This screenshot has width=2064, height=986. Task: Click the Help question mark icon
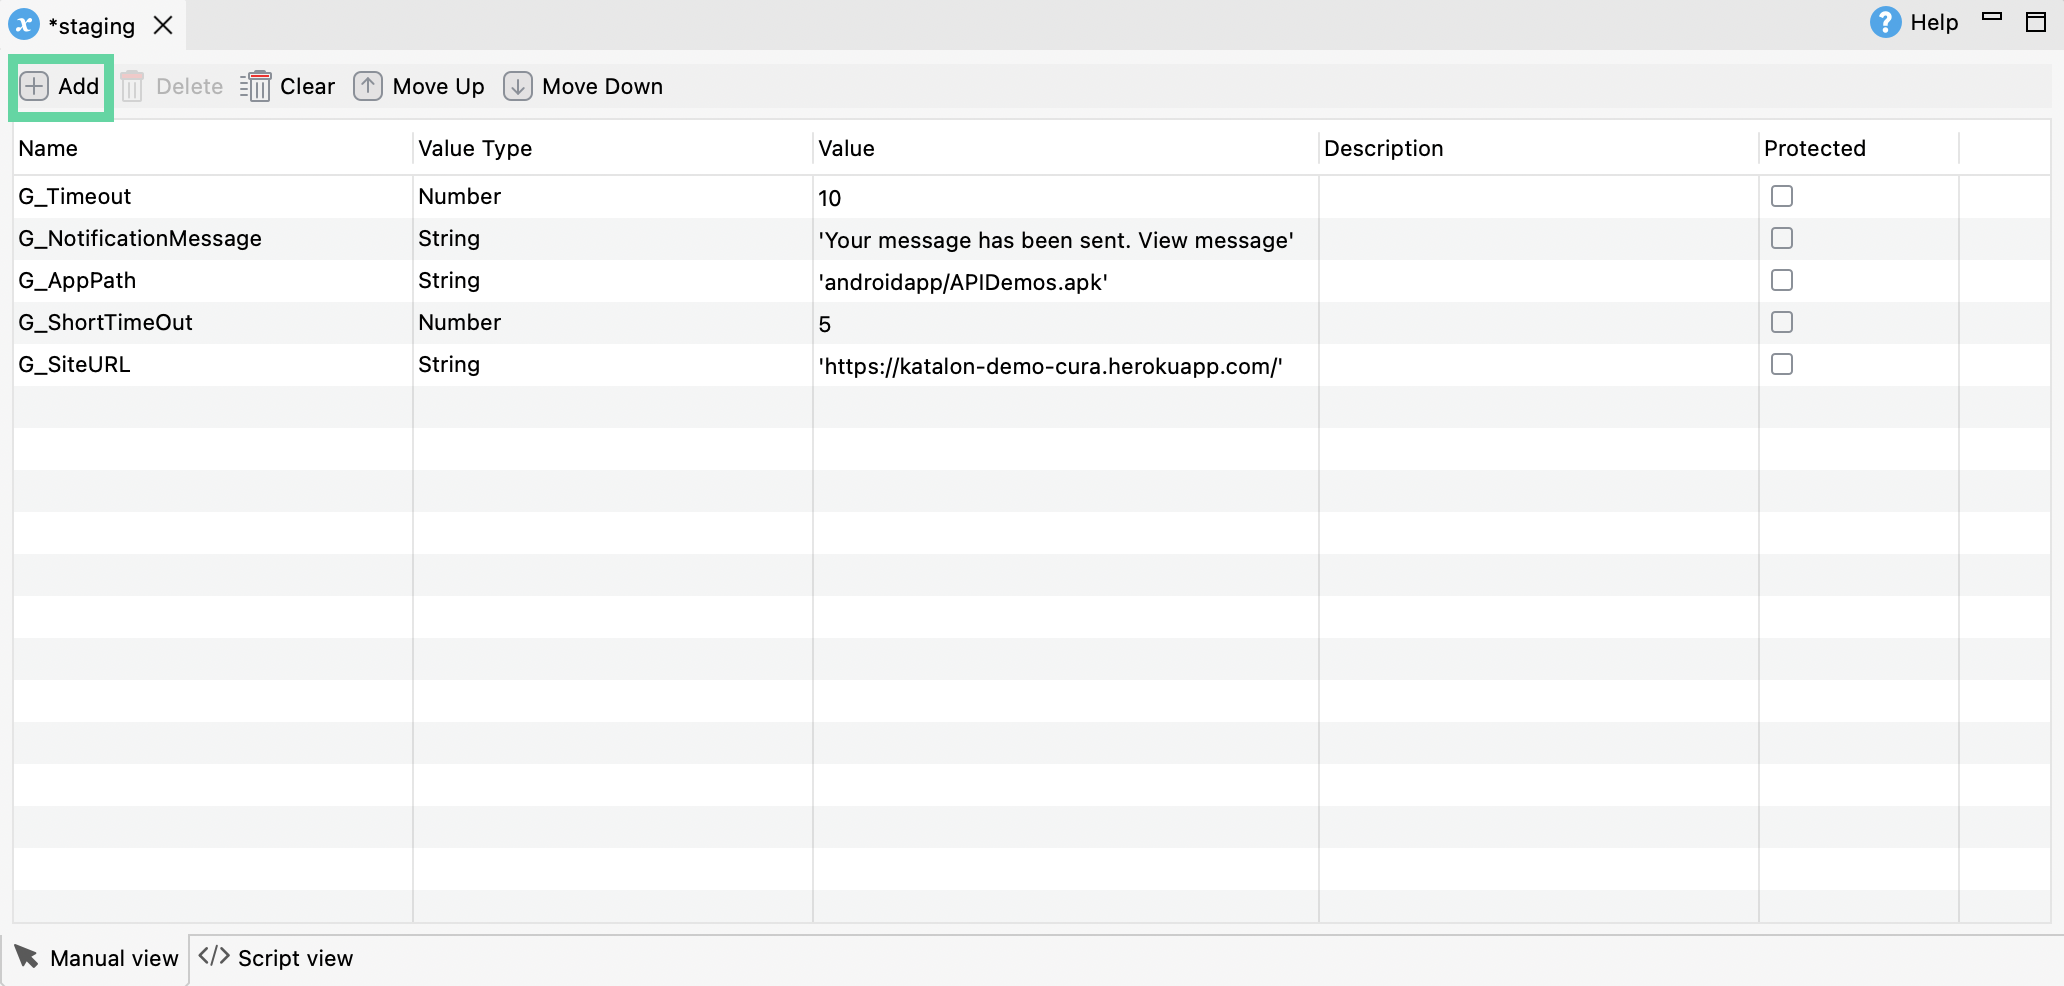click(x=1885, y=23)
